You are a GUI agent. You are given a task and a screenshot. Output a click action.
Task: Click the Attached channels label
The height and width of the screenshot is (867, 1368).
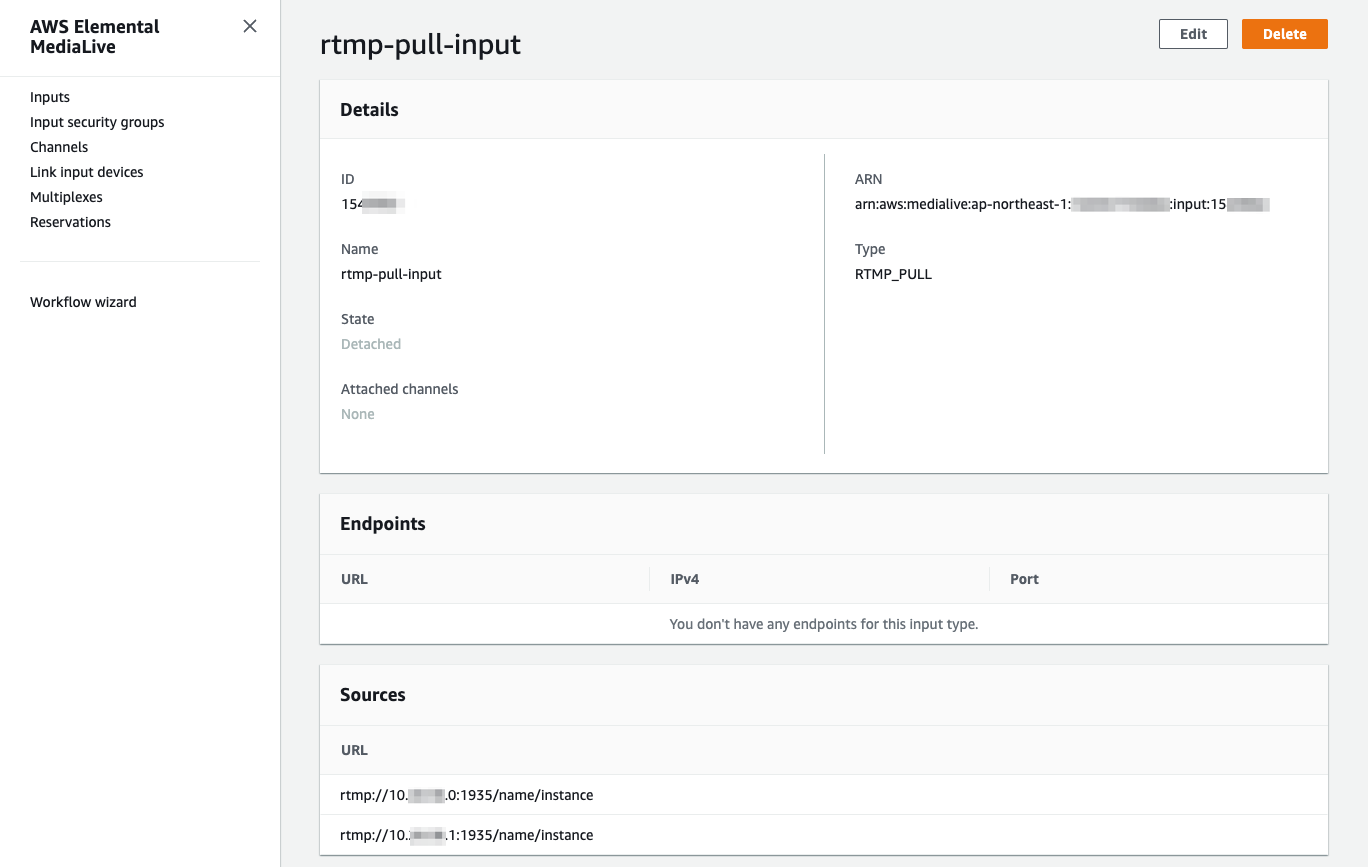400,389
